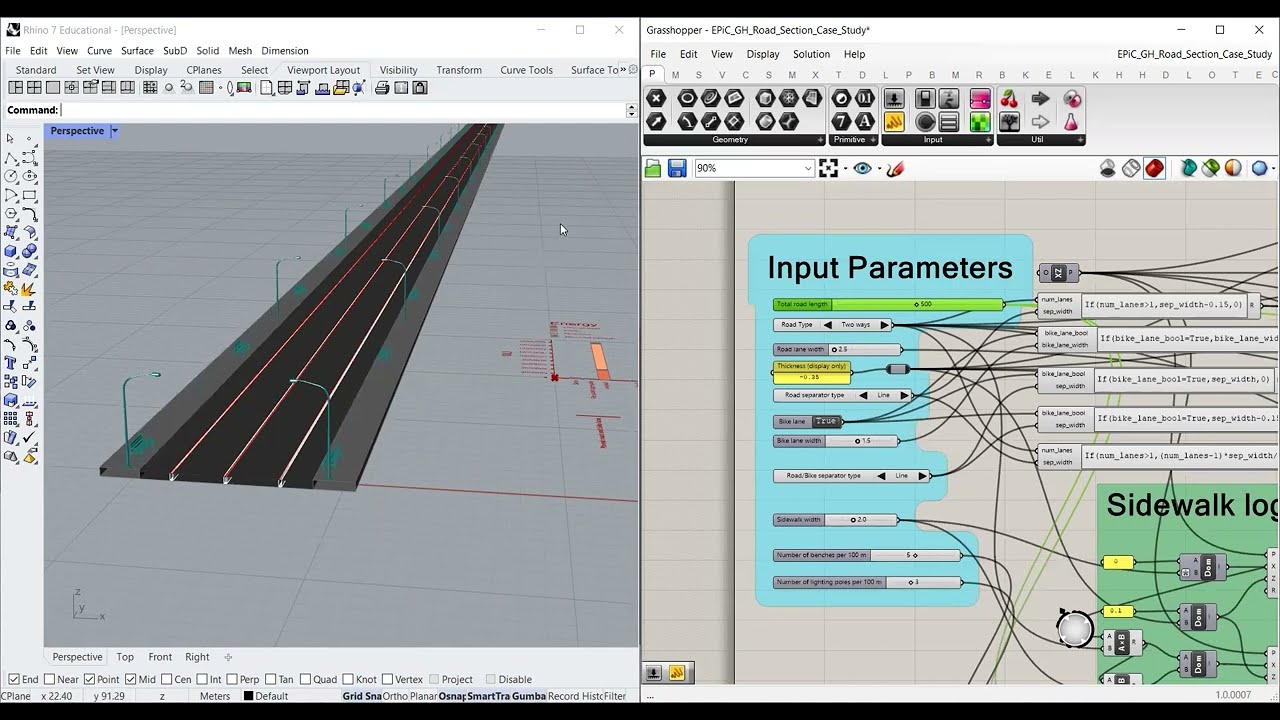Image resolution: width=1280 pixels, height=720 pixels.
Task: Enable the Near osnap checkbox
Action: click(x=49, y=680)
